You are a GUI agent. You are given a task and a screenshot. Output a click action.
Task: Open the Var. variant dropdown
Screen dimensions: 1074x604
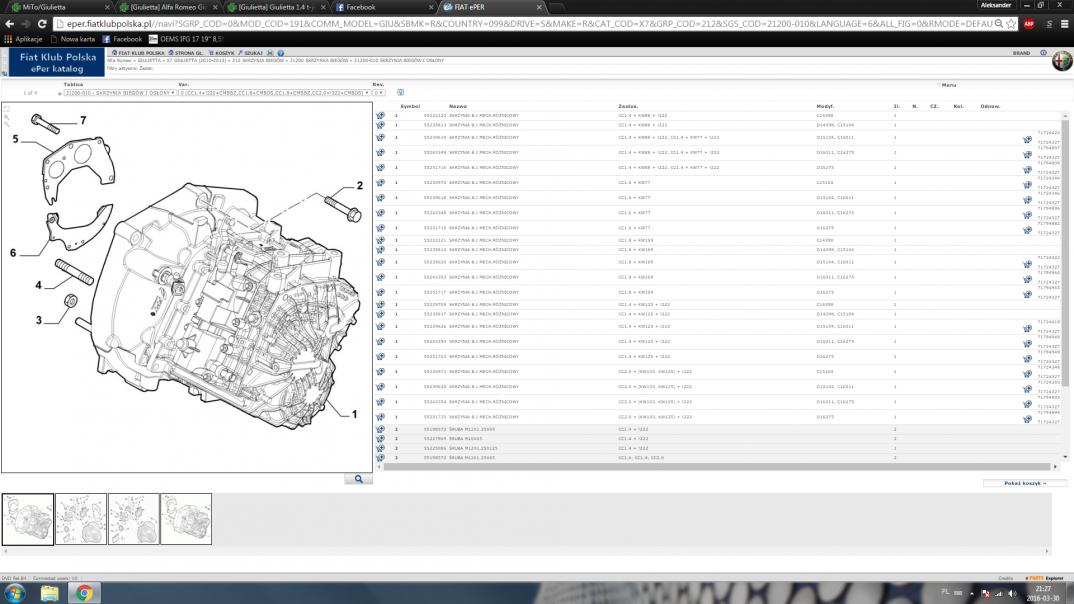pyautogui.click(x=274, y=92)
